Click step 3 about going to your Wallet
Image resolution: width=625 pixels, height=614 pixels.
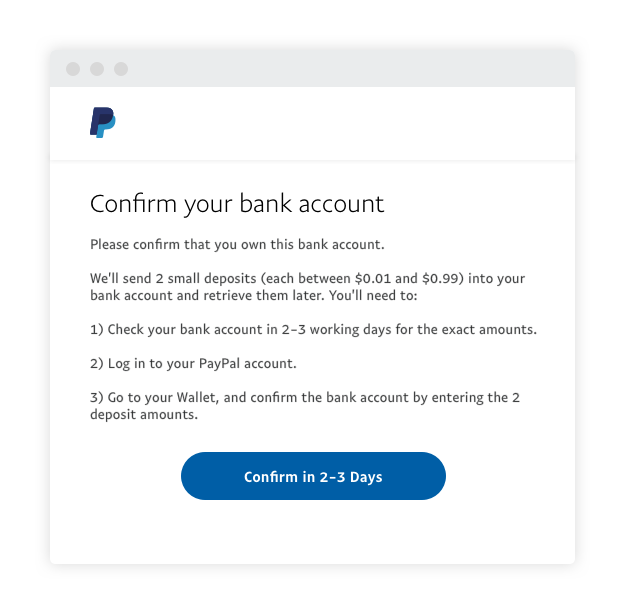(x=304, y=406)
